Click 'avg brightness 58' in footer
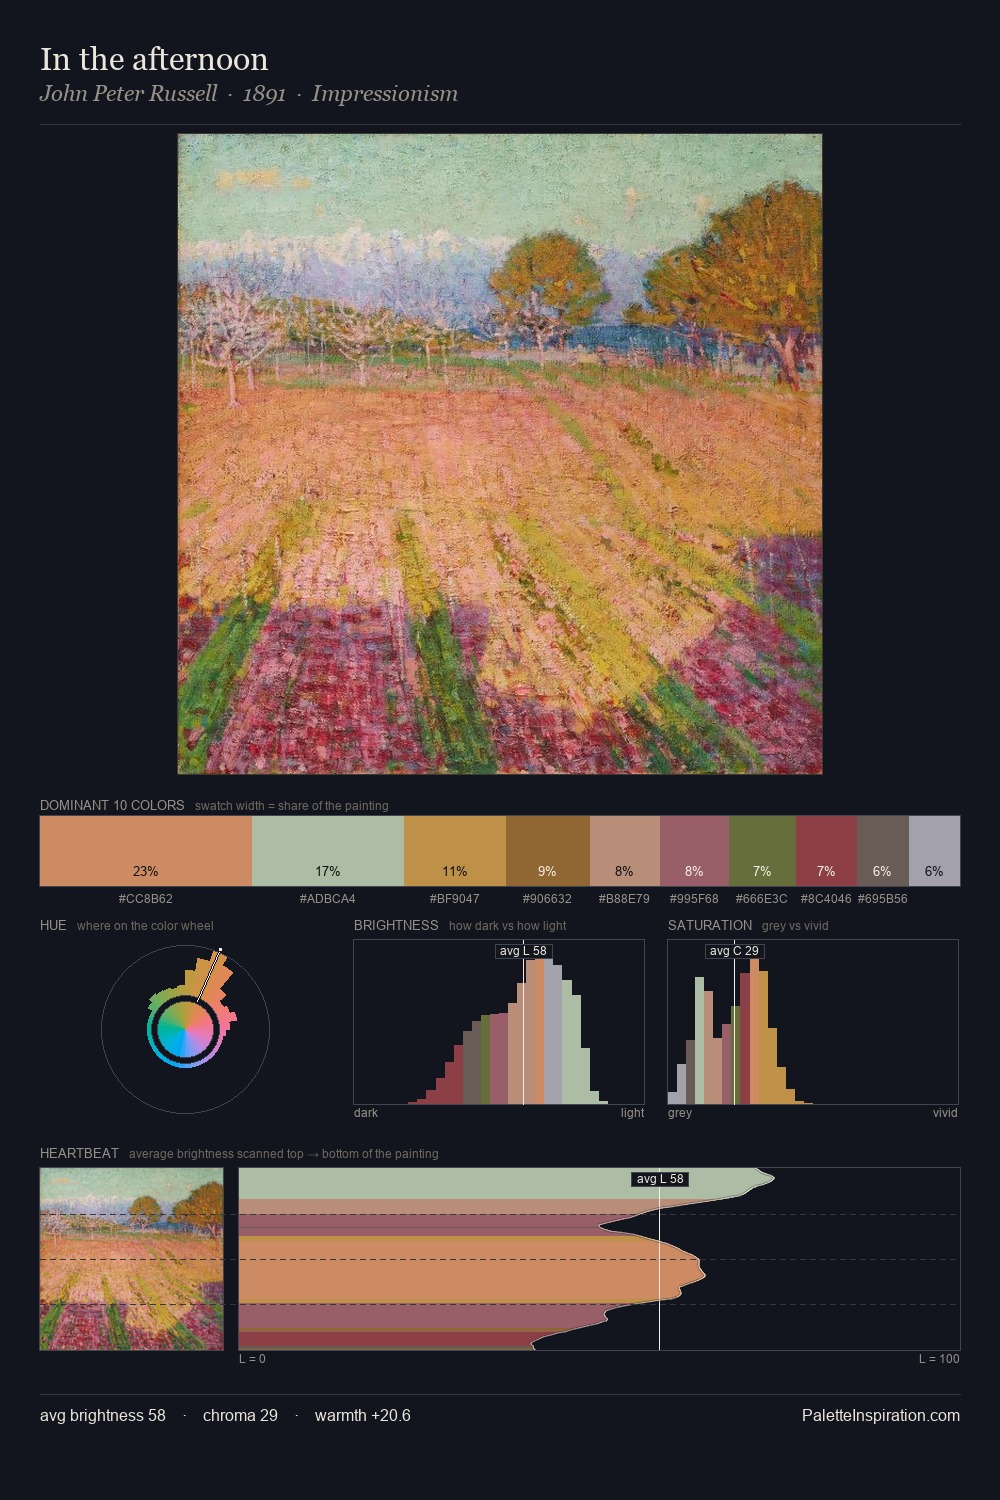 [x=103, y=1415]
